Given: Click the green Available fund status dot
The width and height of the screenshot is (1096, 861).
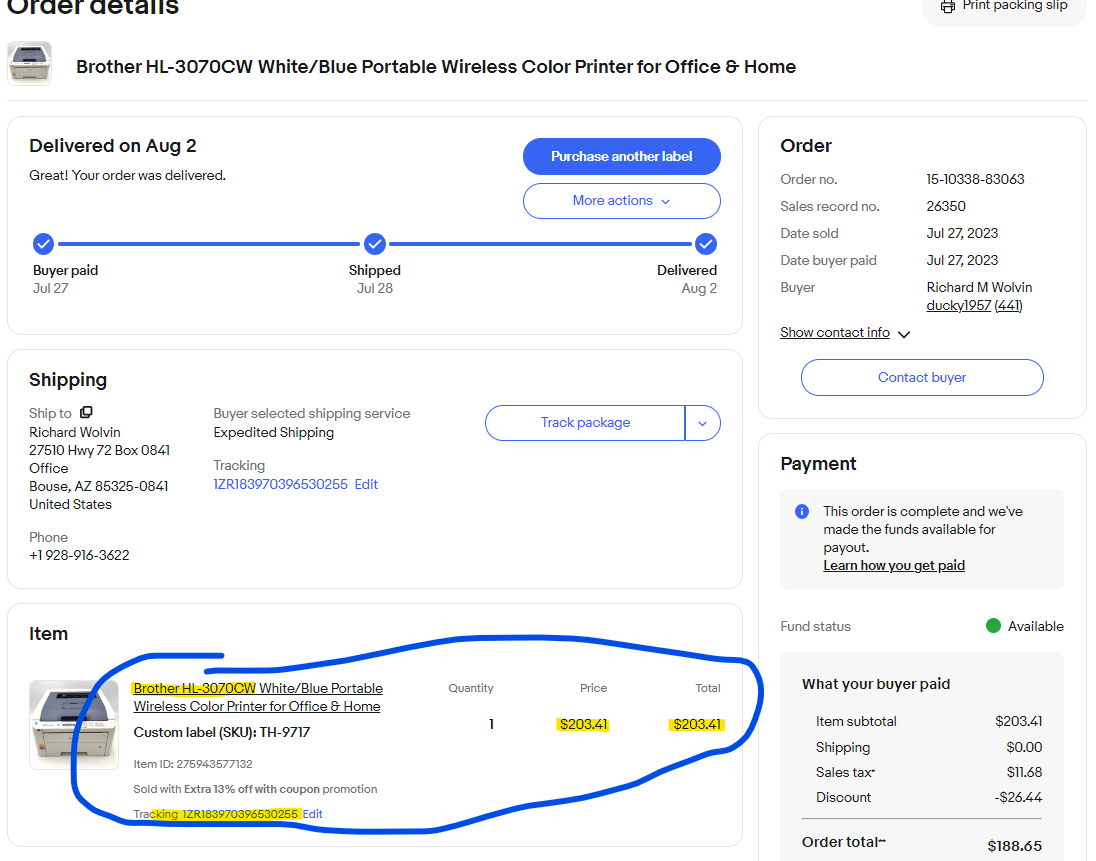Looking at the screenshot, I should pyautogui.click(x=993, y=625).
